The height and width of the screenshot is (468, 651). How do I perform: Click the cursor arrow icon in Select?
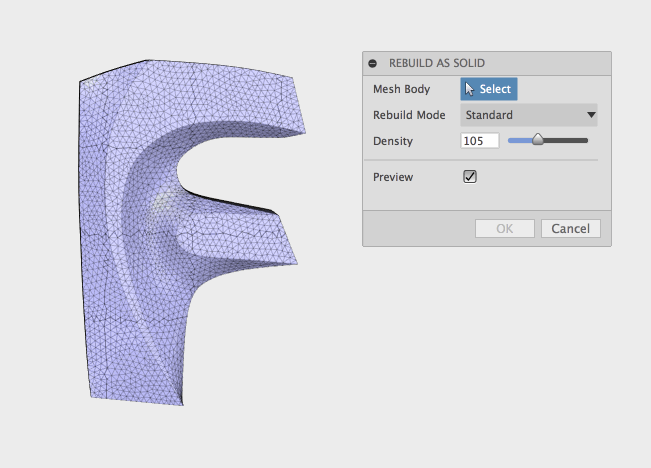[470, 89]
